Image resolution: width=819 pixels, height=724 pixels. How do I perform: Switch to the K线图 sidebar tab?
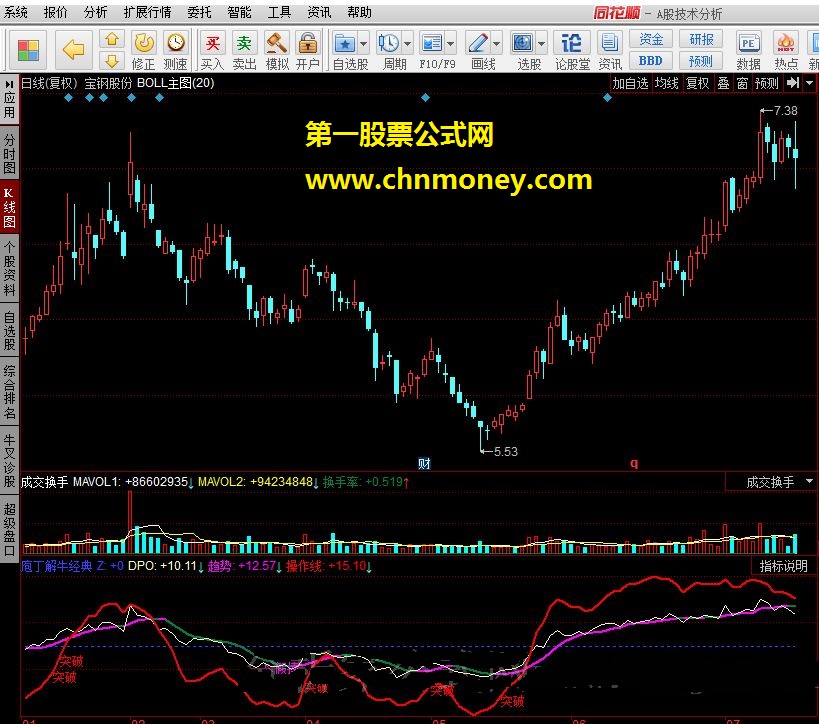coord(9,207)
